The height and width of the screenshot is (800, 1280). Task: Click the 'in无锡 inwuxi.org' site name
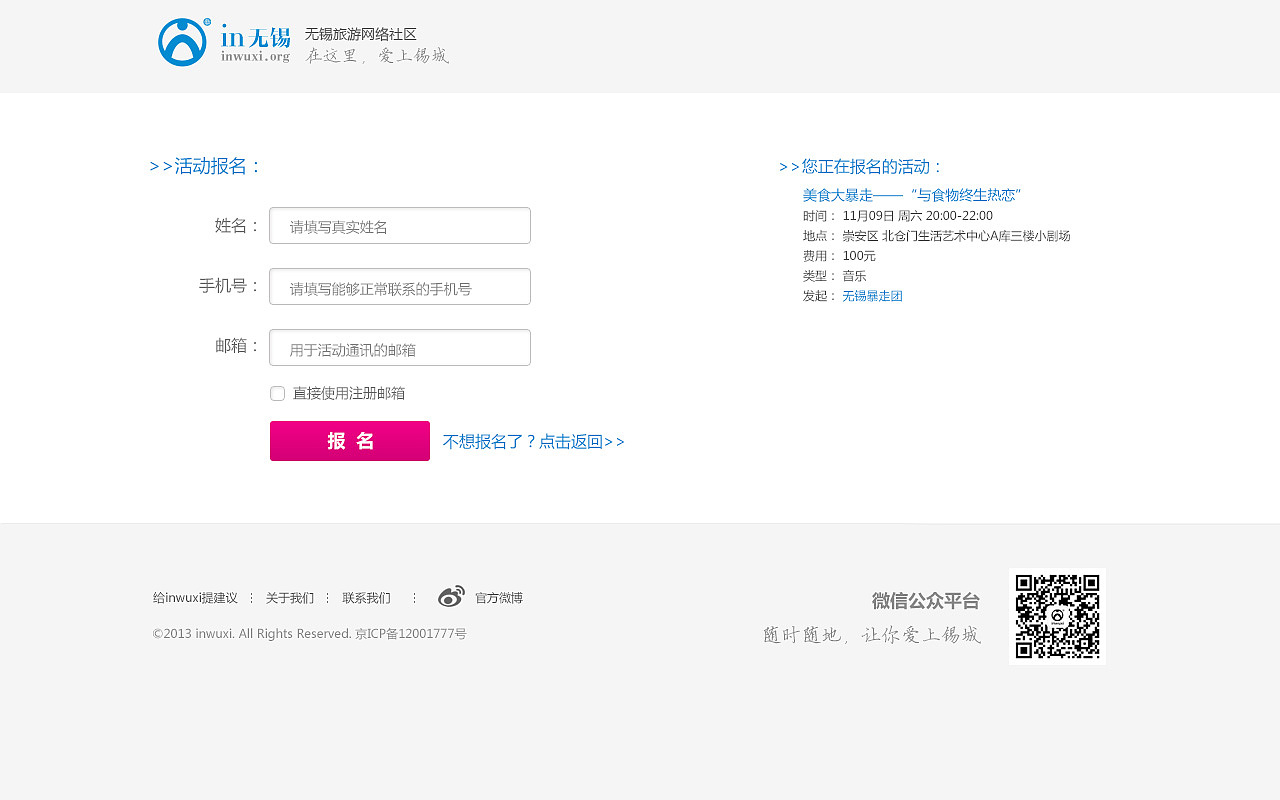tap(256, 44)
